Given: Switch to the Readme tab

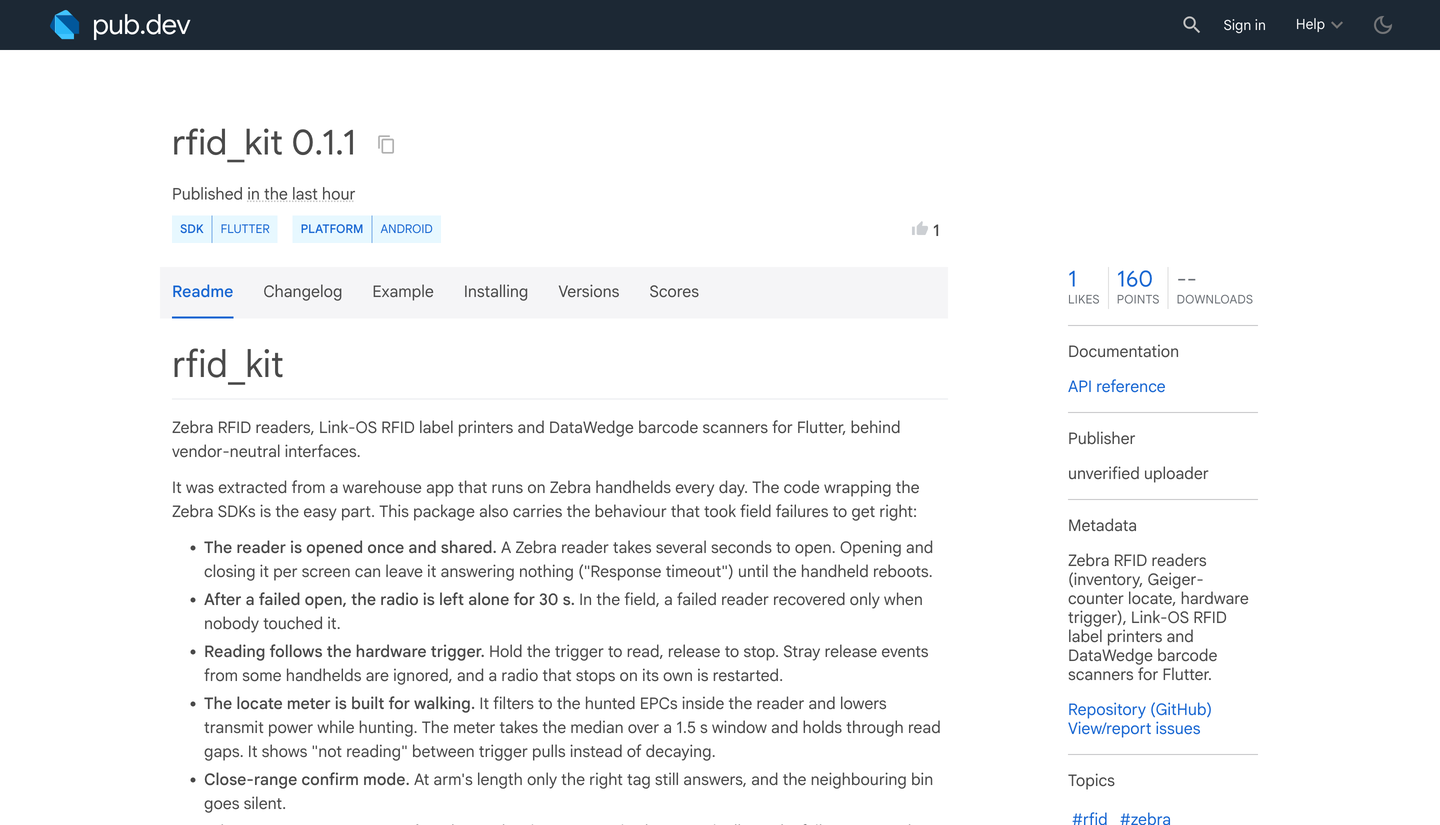Looking at the screenshot, I should (x=202, y=292).
